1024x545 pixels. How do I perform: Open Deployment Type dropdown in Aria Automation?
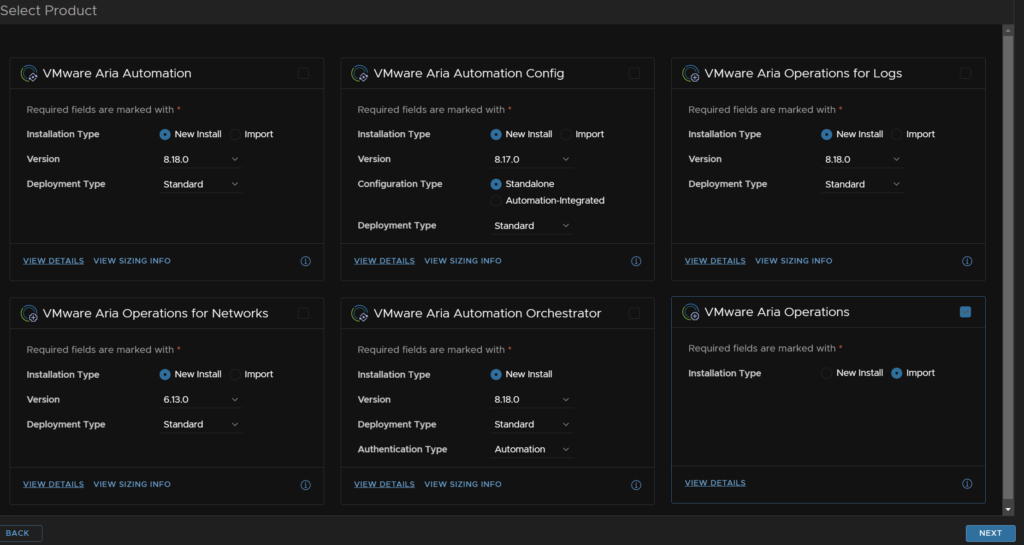[200, 185]
